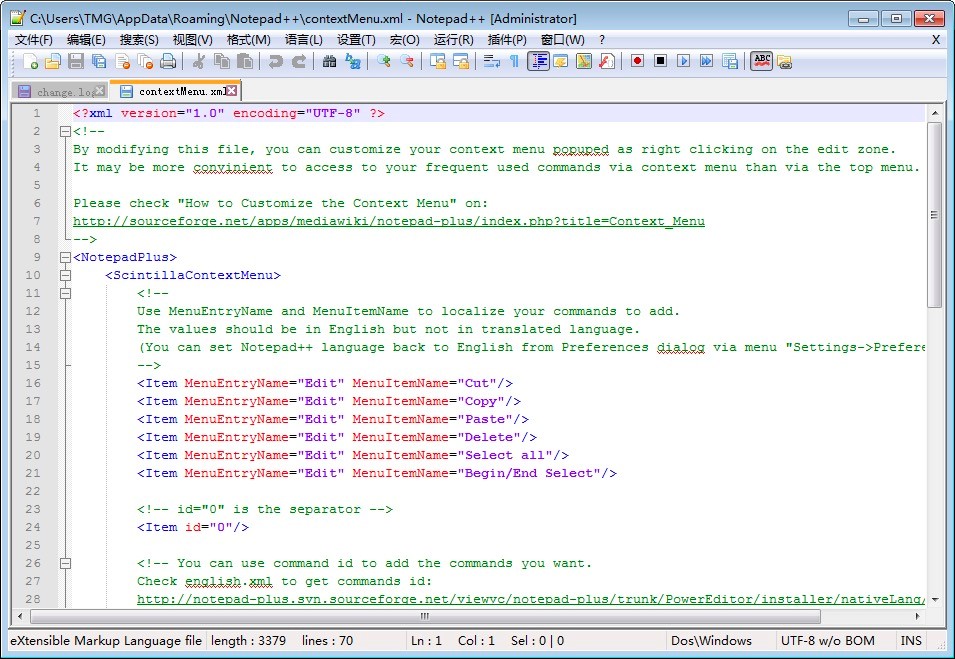Collapse the ScintillaContextMenu fold marker
955x659 pixels.
point(65,275)
